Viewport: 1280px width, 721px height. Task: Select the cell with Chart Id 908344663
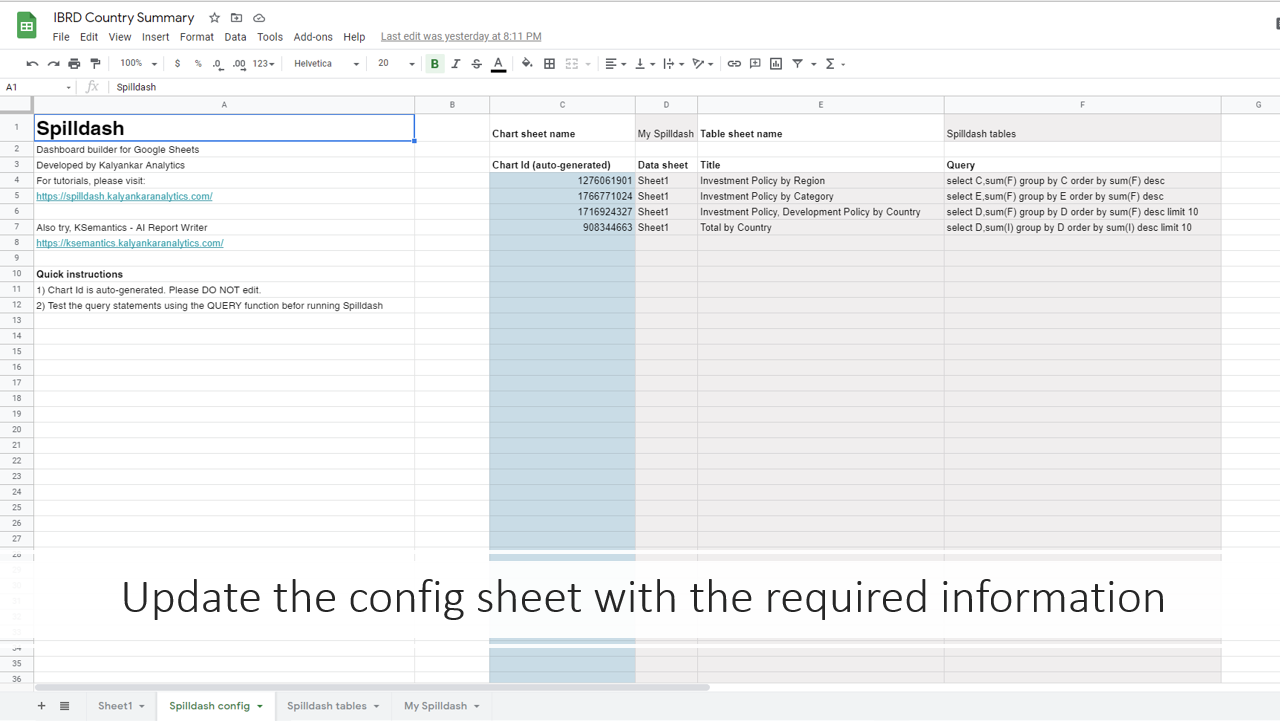[562, 228]
